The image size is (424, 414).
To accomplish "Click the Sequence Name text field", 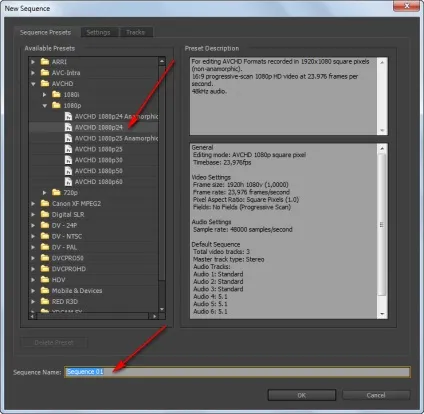I will 237,372.
